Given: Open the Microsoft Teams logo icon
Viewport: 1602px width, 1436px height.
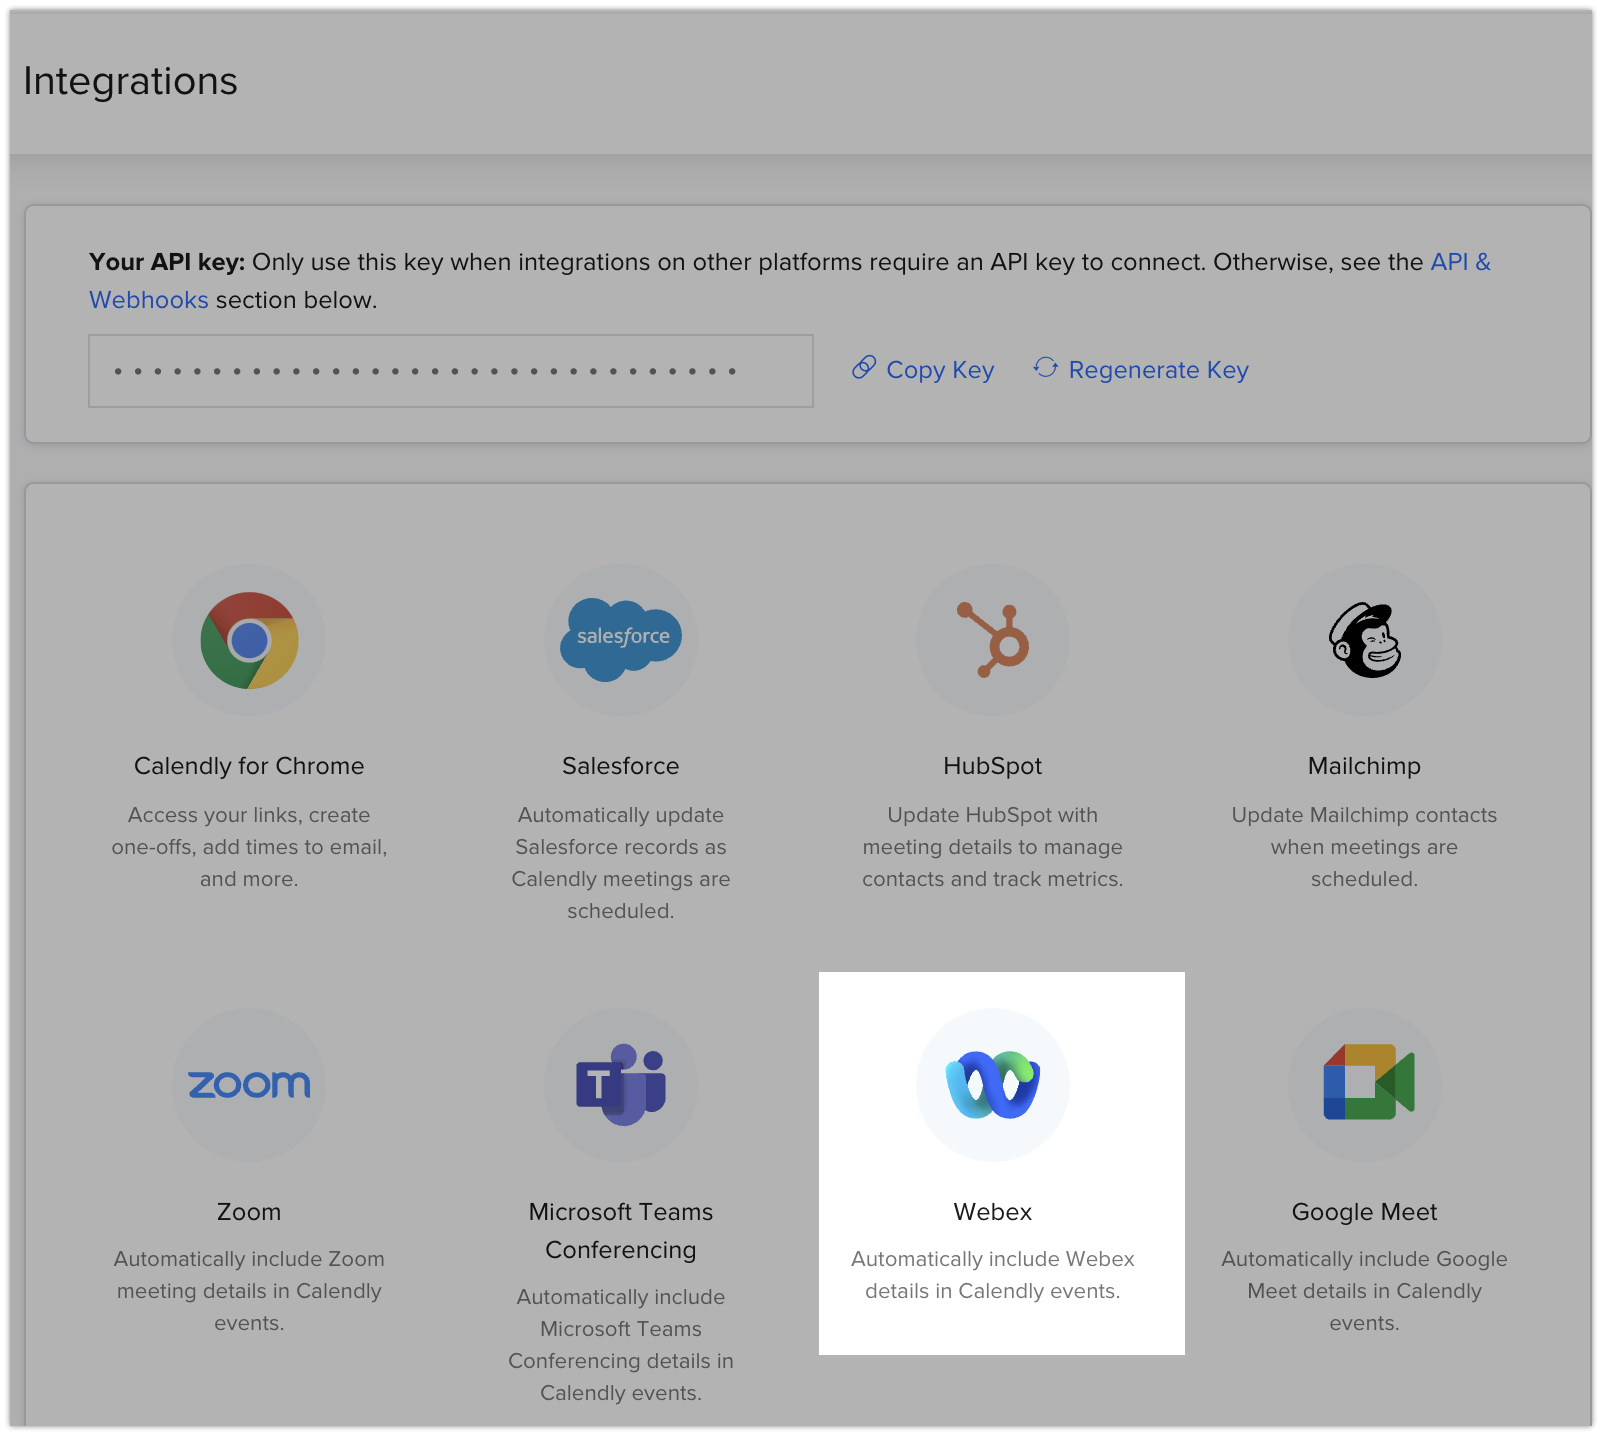Looking at the screenshot, I should tap(621, 1085).
